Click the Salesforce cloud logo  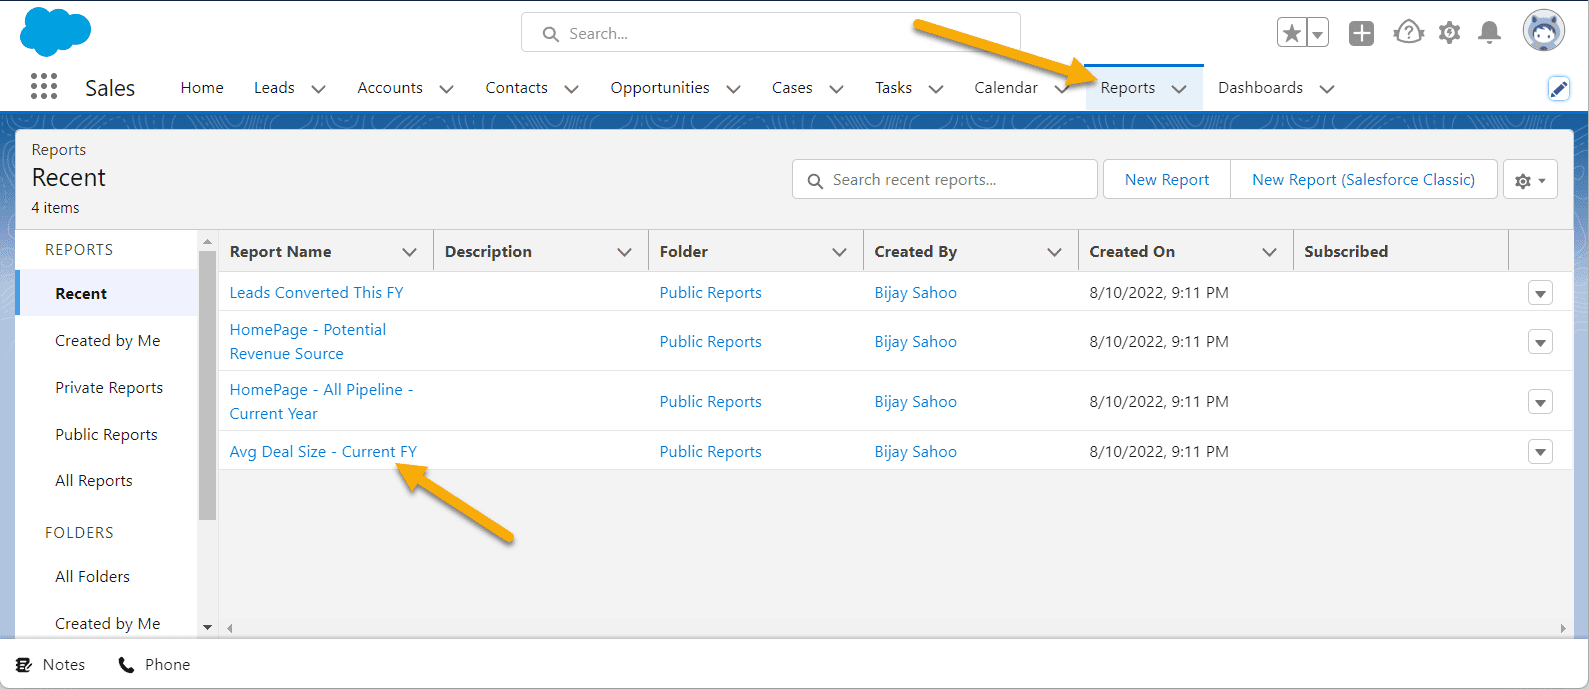(55, 31)
